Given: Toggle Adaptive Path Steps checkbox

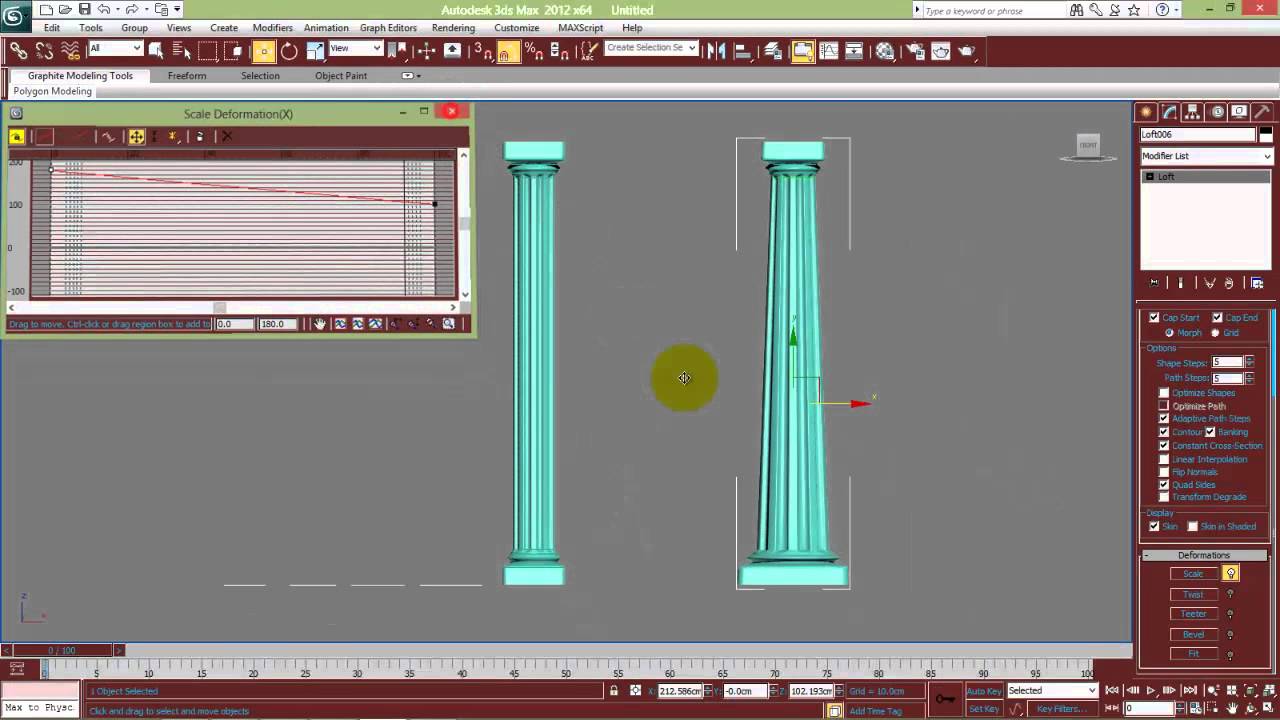Looking at the screenshot, I should 1164,418.
